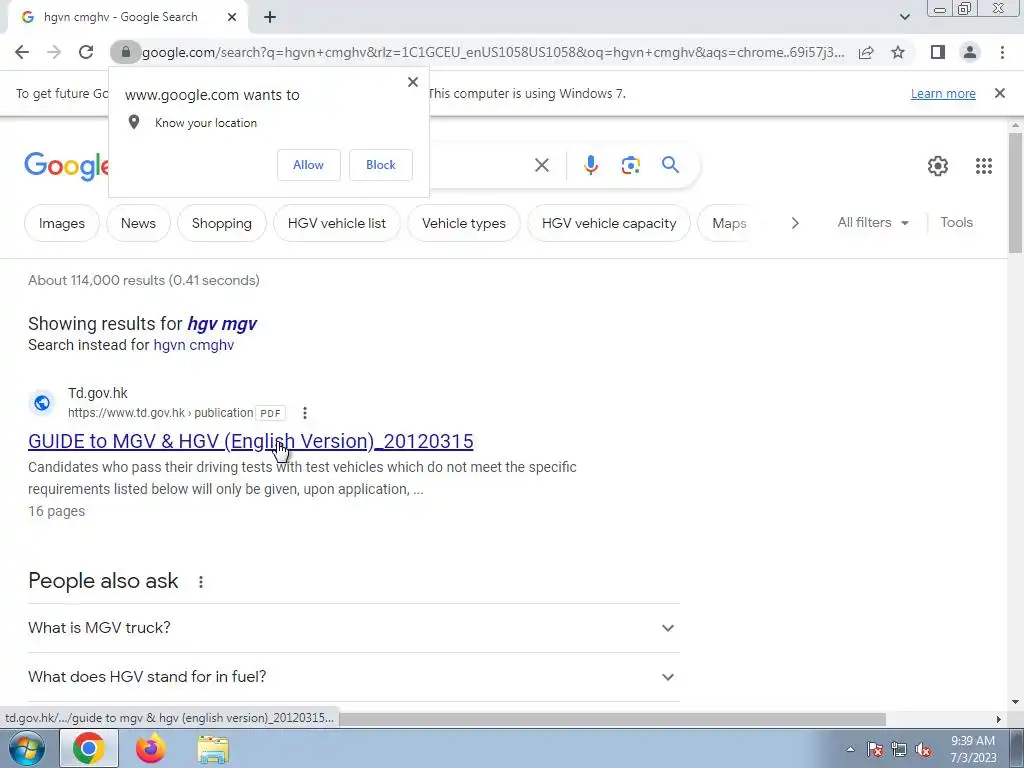Viewport: 1024px width, 768px height.
Task: Reload the page with the refresh icon
Action: (x=86, y=52)
